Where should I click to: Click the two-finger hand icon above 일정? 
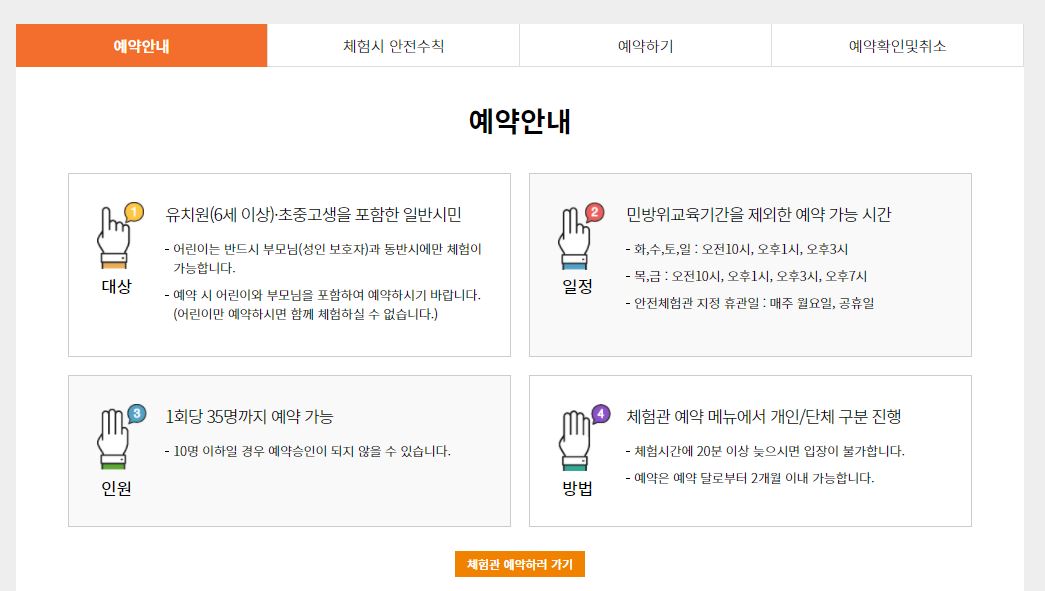[x=574, y=238]
